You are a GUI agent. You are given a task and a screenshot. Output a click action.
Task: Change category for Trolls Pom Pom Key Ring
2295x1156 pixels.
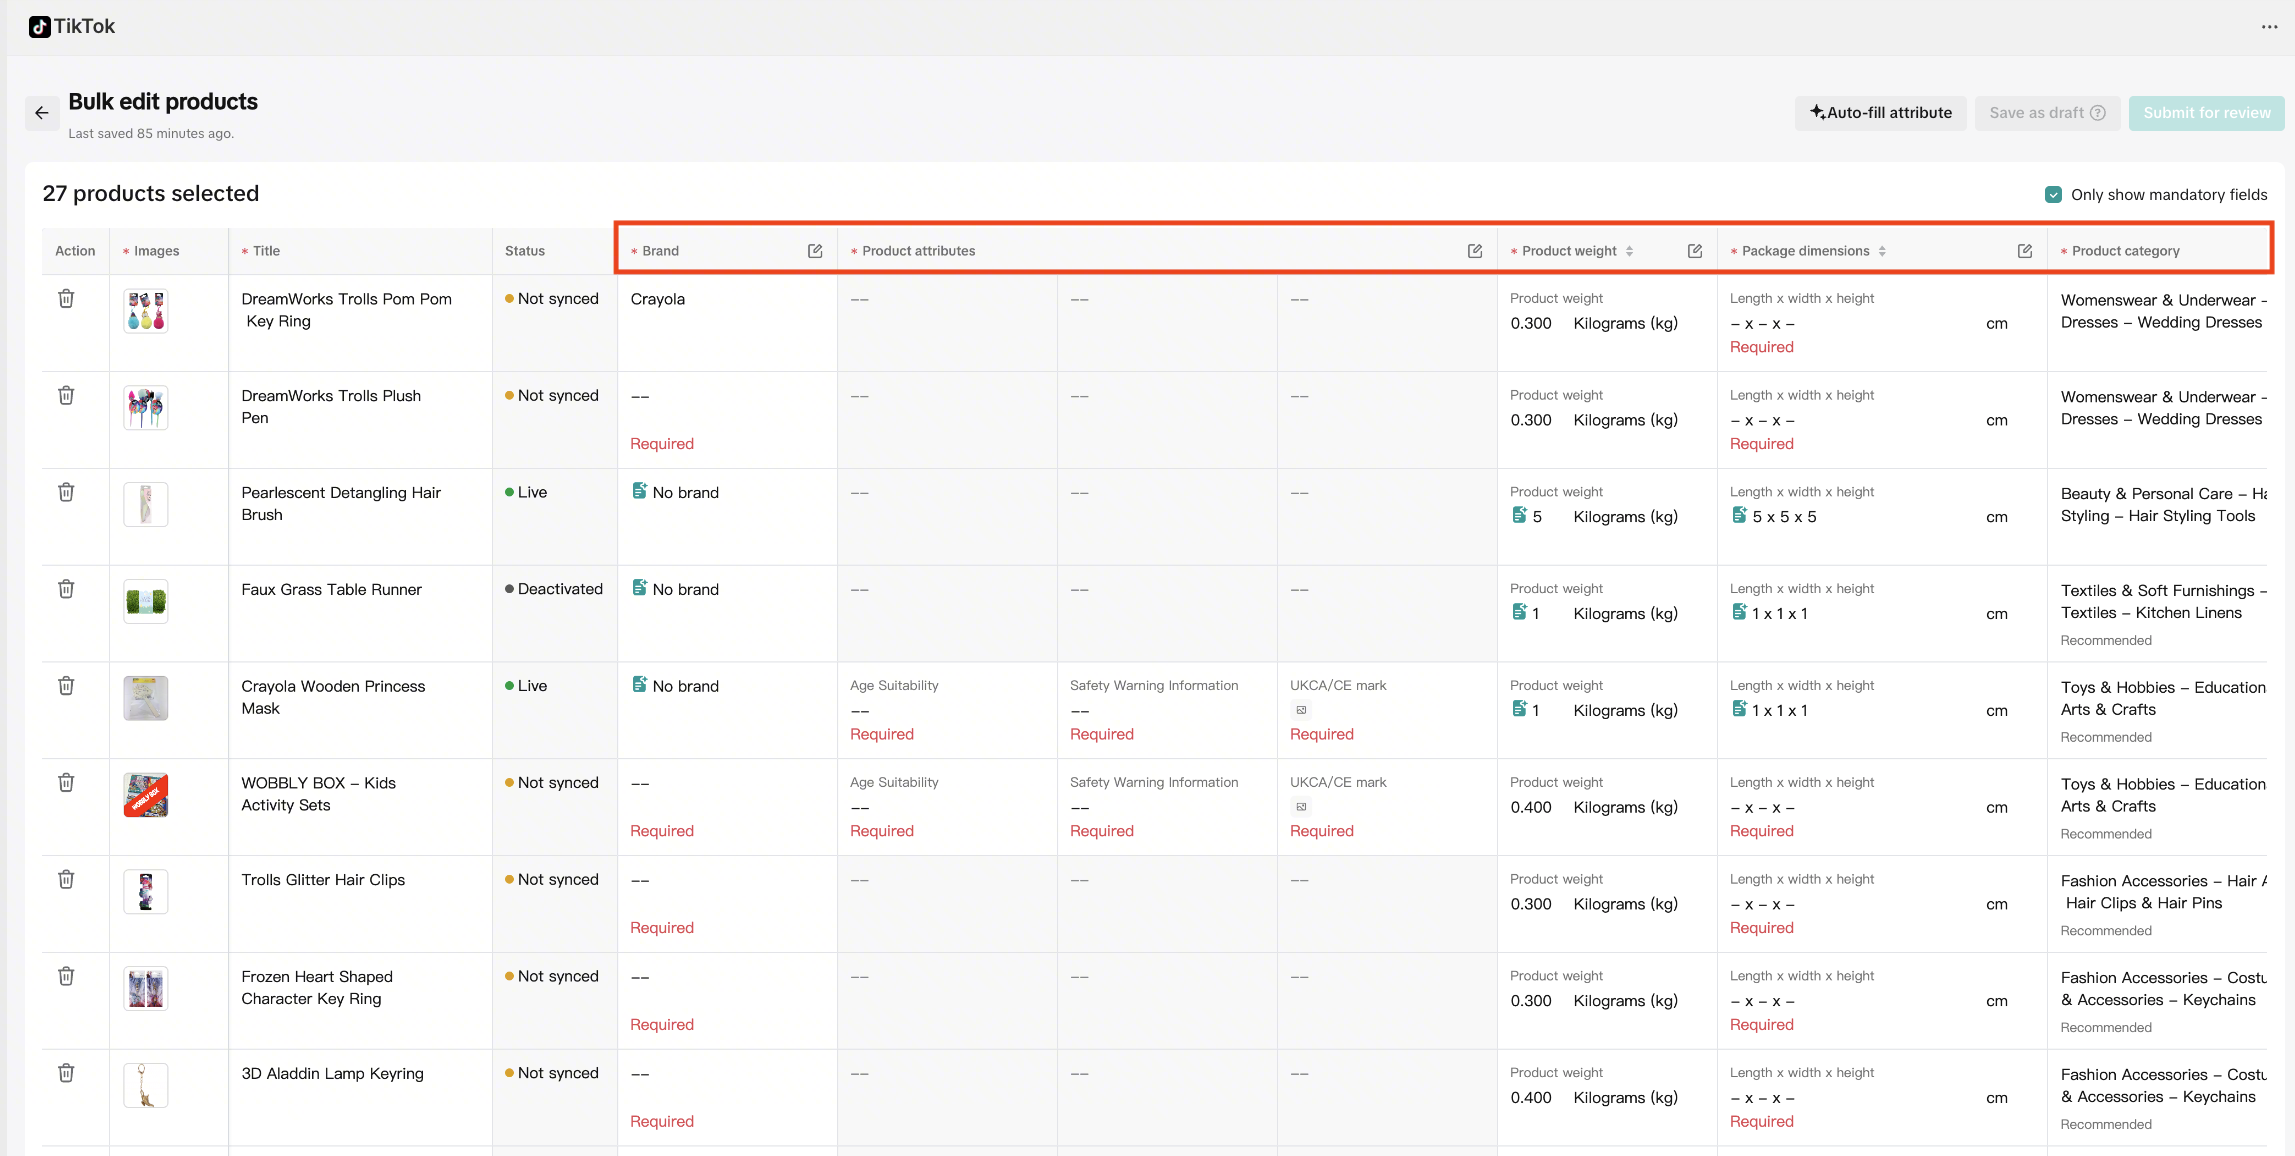(x=2164, y=311)
